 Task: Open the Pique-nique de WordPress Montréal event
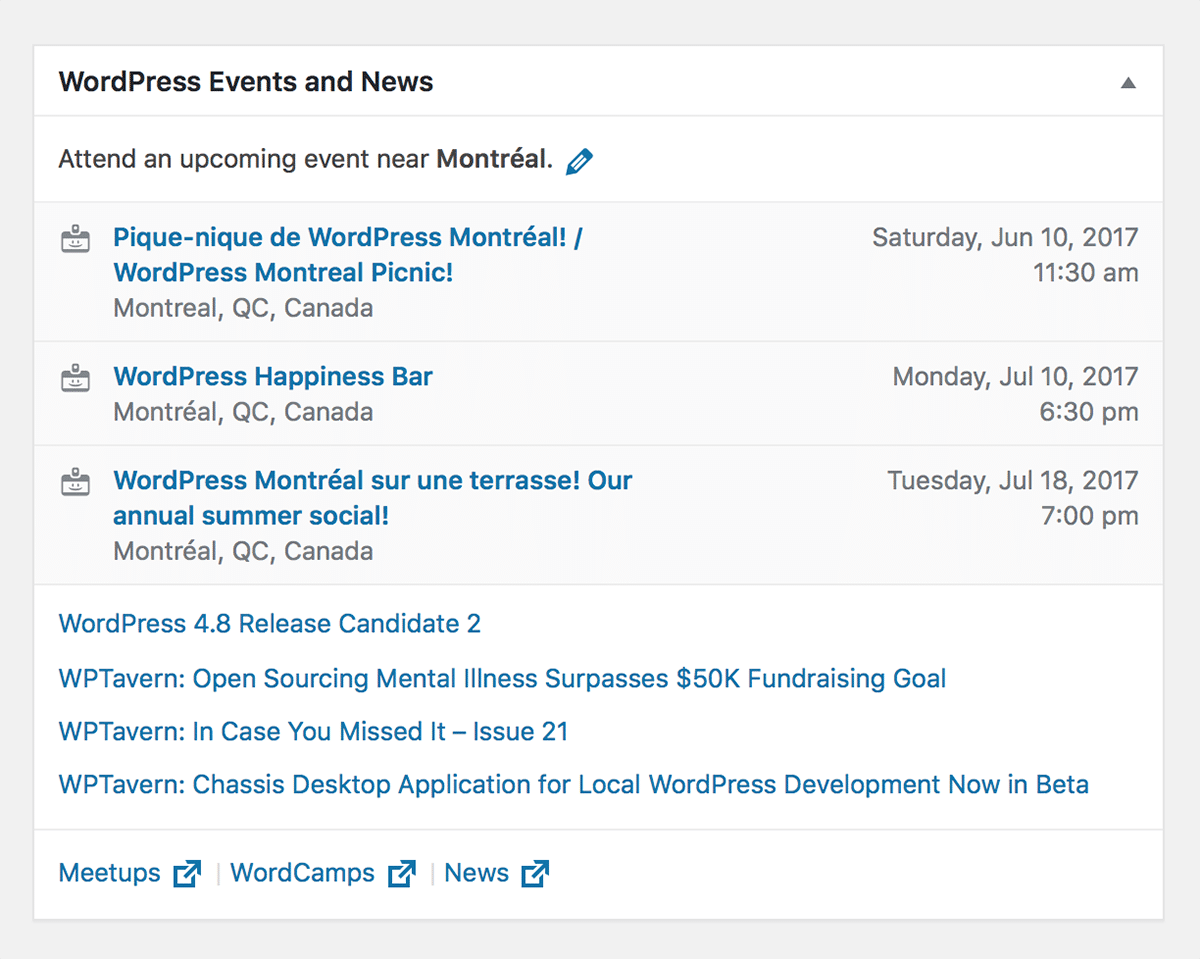348,255
